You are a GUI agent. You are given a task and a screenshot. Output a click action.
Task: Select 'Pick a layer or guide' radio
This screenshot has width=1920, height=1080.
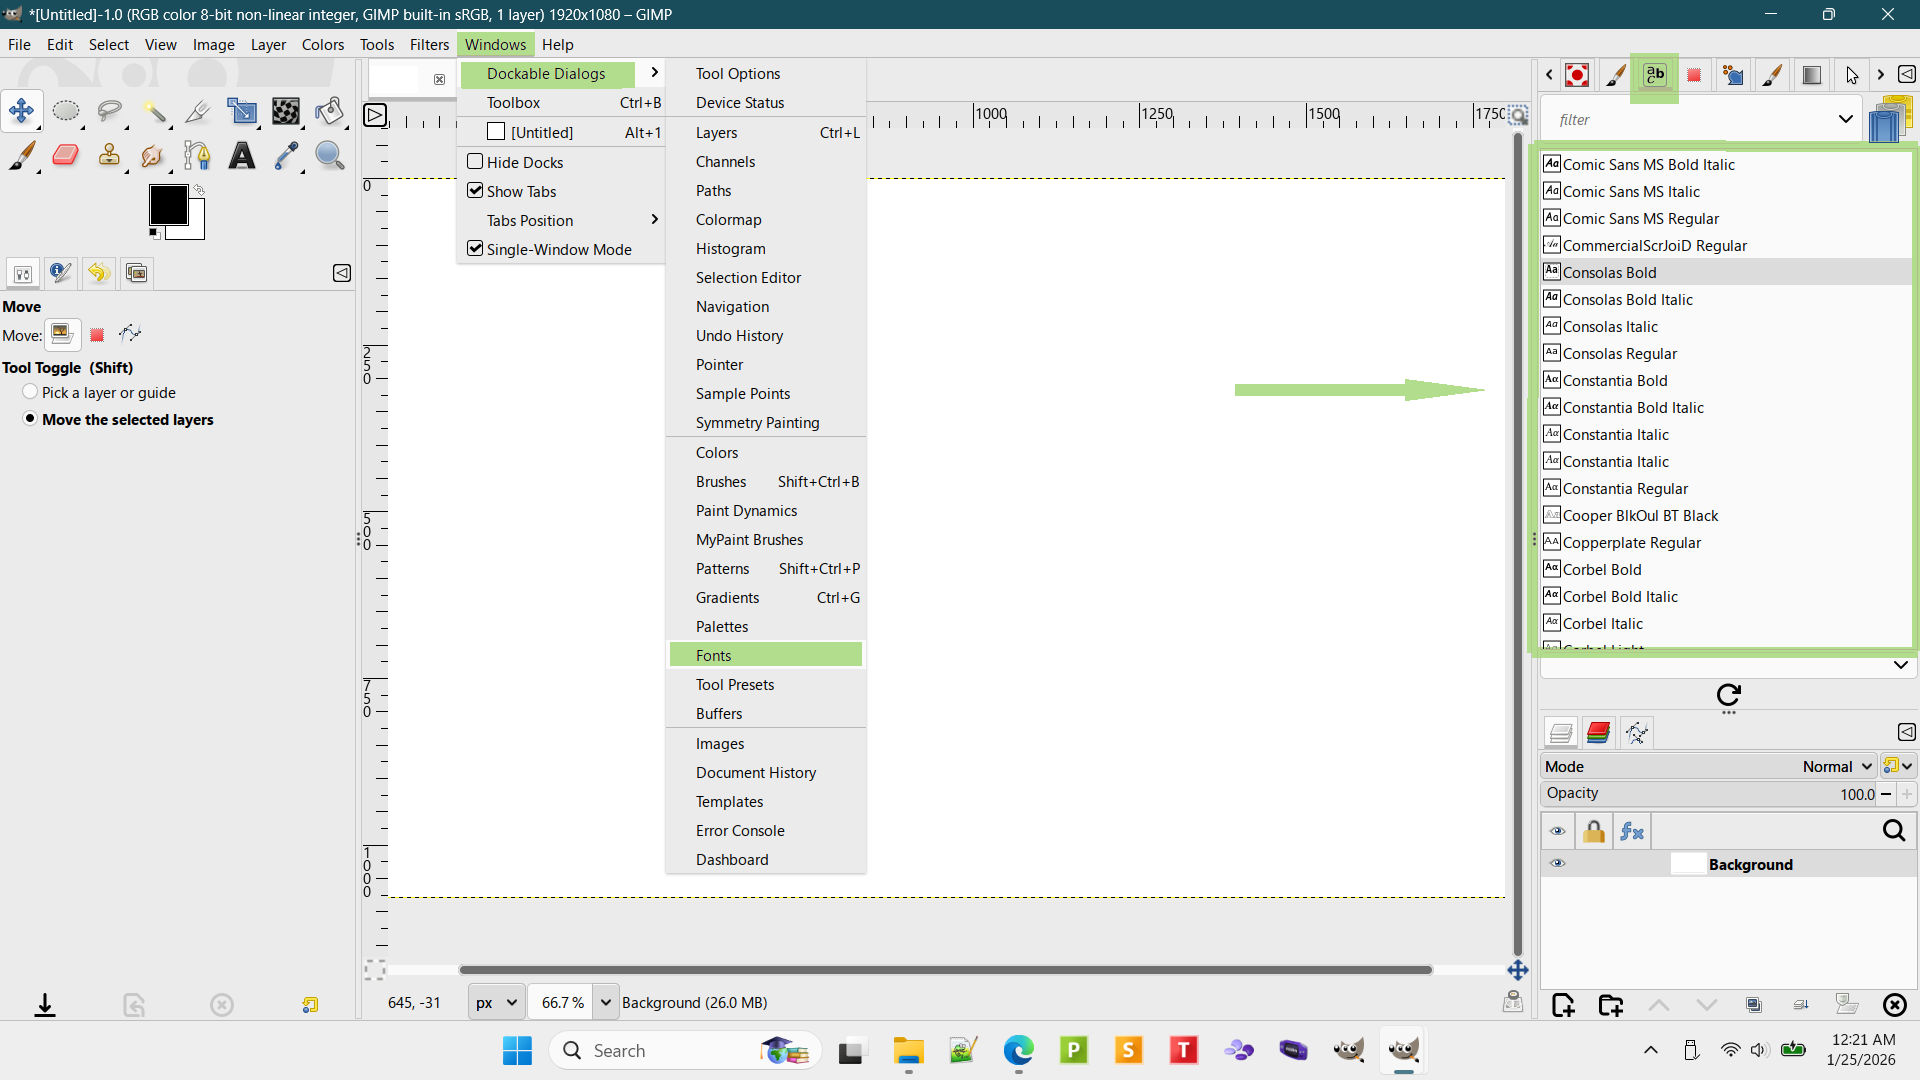pyautogui.click(x=30, y=392)
